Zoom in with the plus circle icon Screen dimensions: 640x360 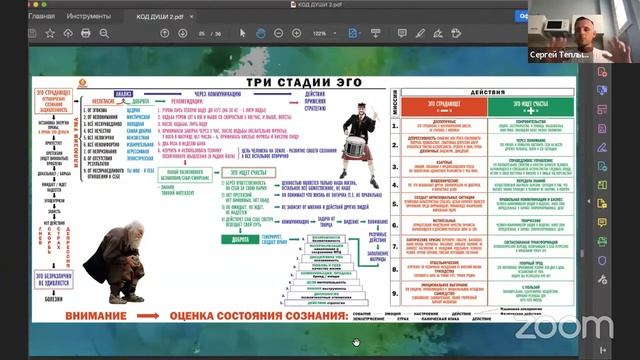297,33
